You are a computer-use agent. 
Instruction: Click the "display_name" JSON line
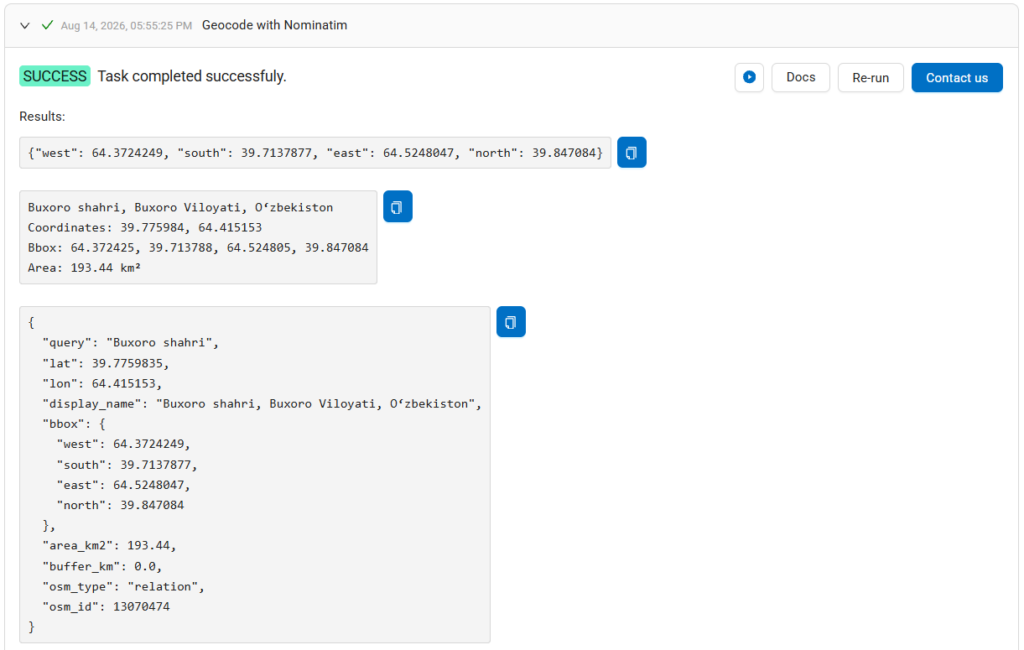pos(262,404)
